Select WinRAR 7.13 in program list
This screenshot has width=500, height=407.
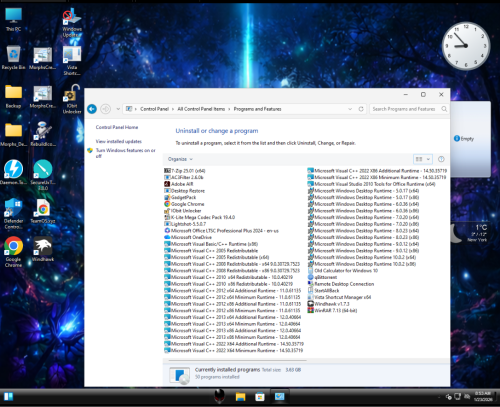coord(332,311)
